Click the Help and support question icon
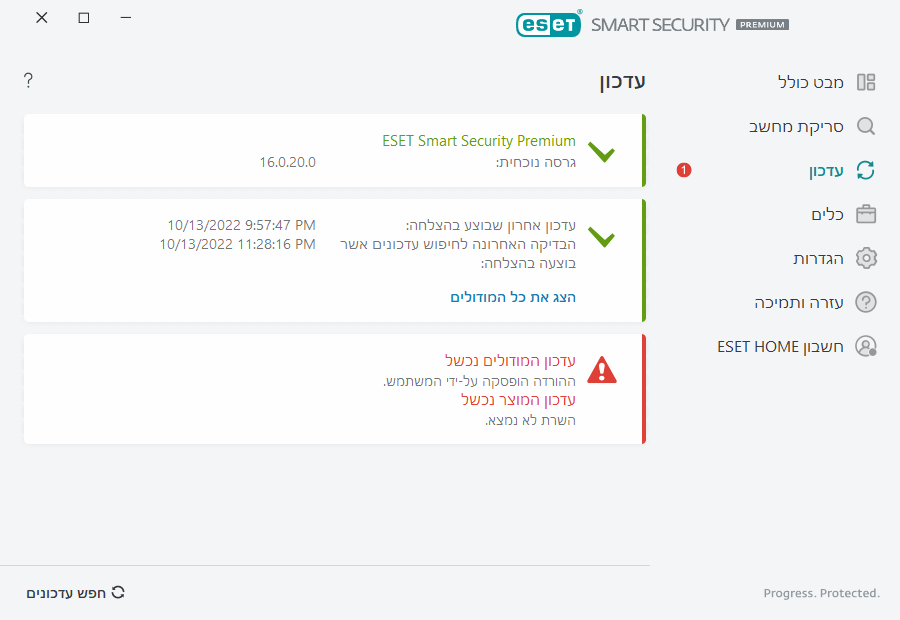The height and width of the screenshot is (620, 900). click(x=866, y=302)
